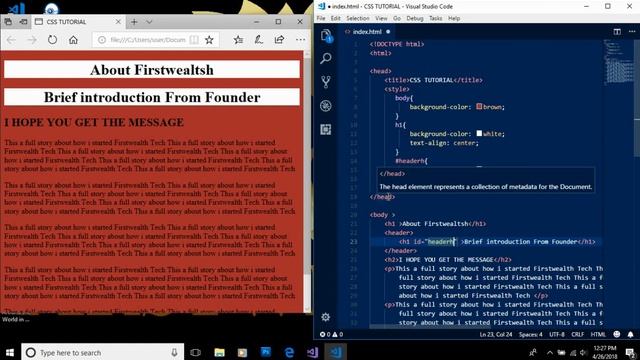
Task: Click the white color swatch in the code
Action: coord(479,133)
